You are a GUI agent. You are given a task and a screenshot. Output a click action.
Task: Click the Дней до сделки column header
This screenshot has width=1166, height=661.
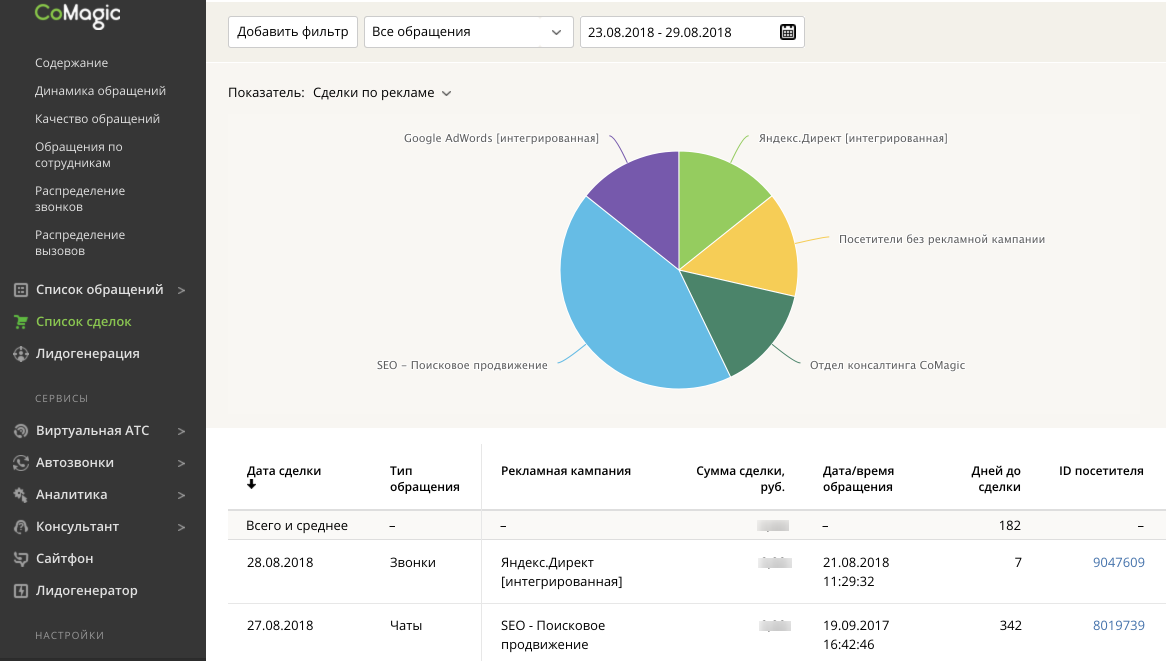pos(996,479)
